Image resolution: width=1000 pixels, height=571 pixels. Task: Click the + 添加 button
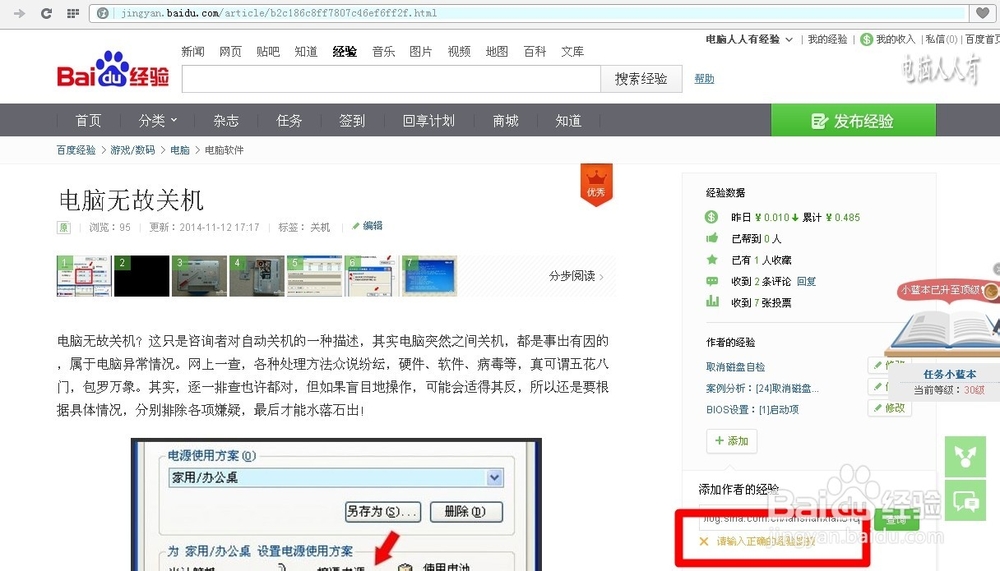coord(732,441)
